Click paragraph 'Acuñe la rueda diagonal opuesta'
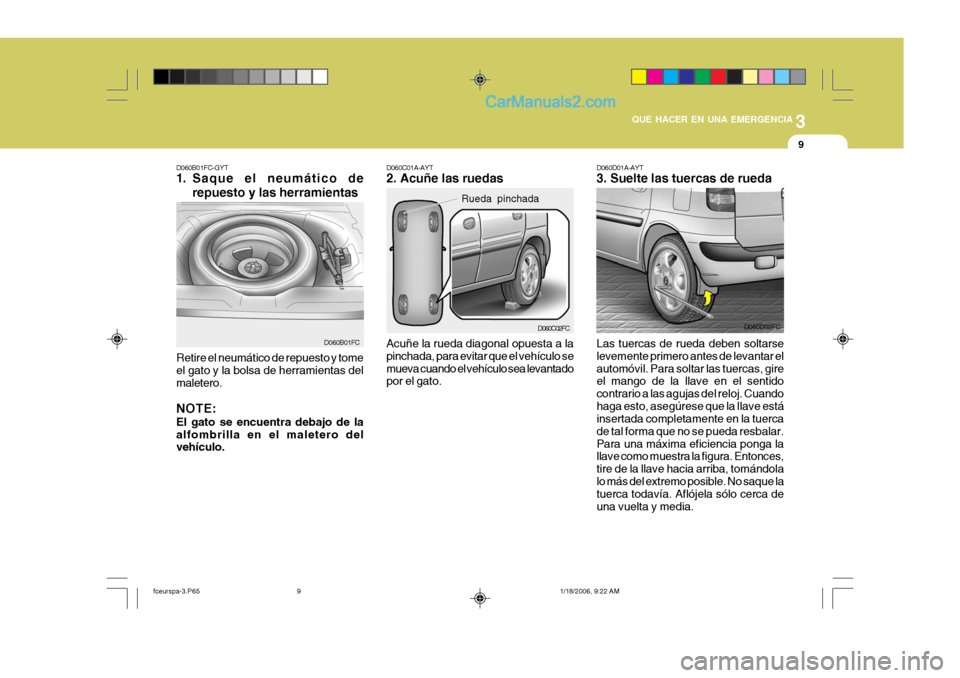Screen dimensions: 960x678 click(x=480, y=362)
